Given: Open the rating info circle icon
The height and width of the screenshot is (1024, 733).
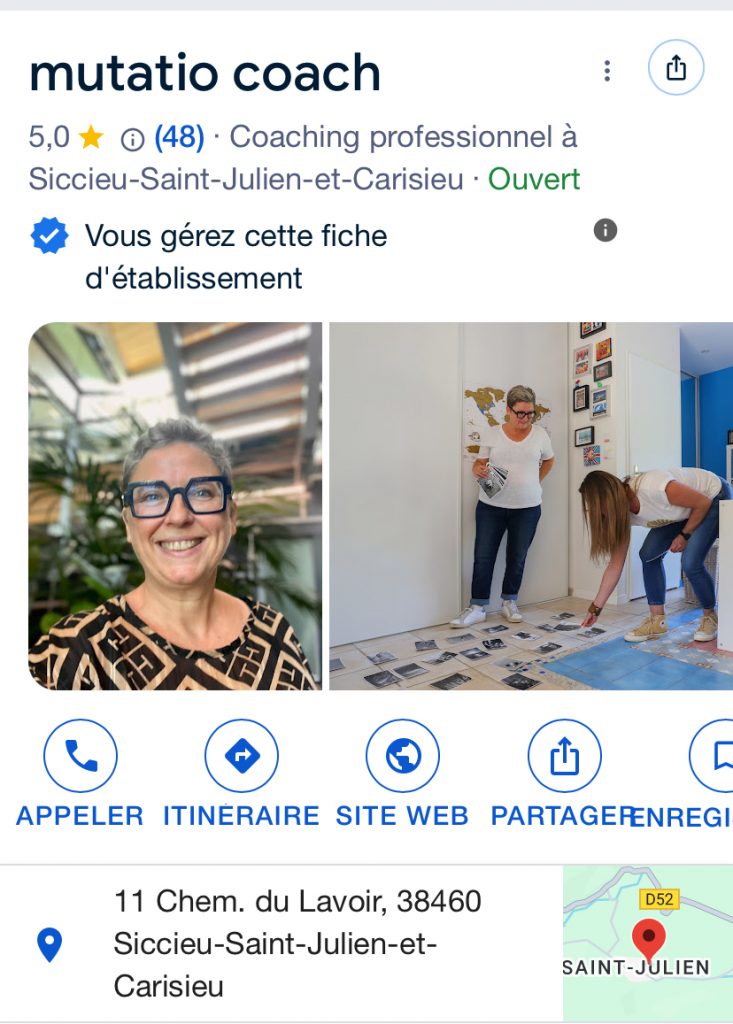Looking at the screenshot, I should [x=133, y=139].
